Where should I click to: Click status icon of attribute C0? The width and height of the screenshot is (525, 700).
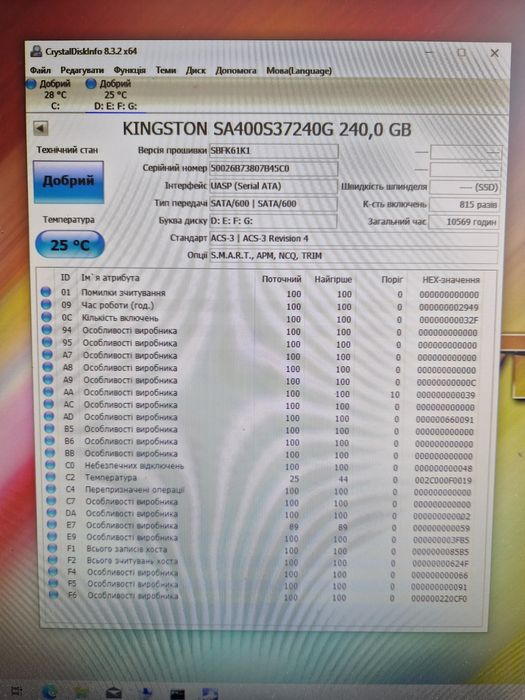point(50,465)
